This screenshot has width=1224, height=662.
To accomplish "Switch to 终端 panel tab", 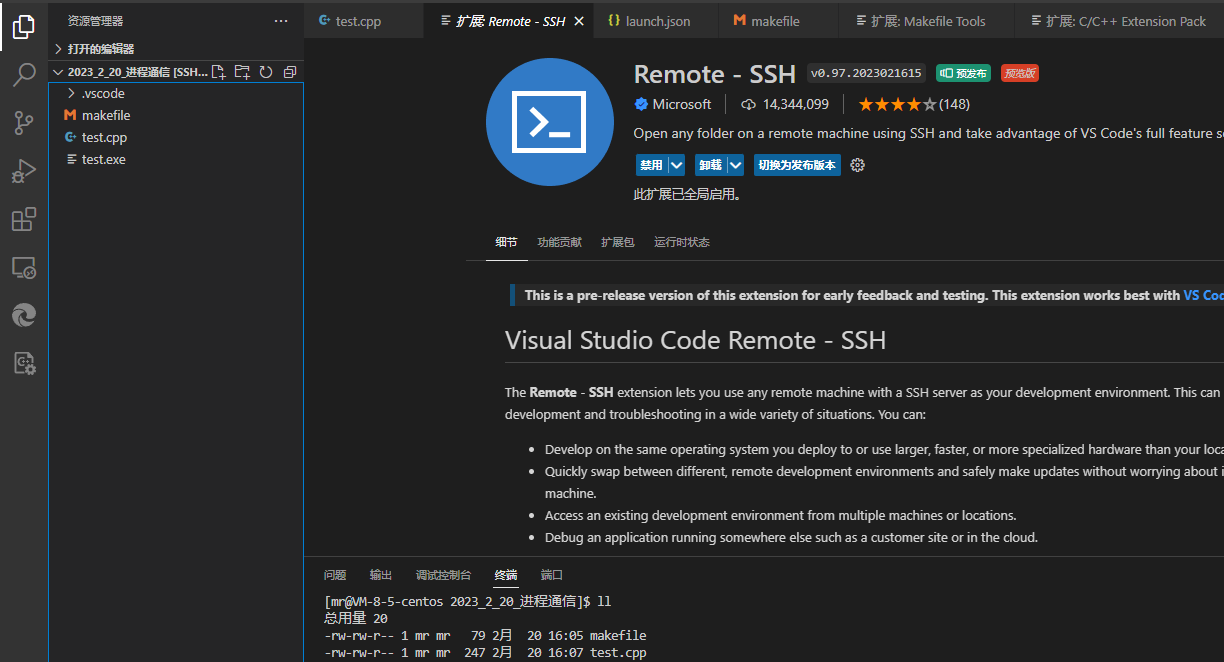I will 506,575.
